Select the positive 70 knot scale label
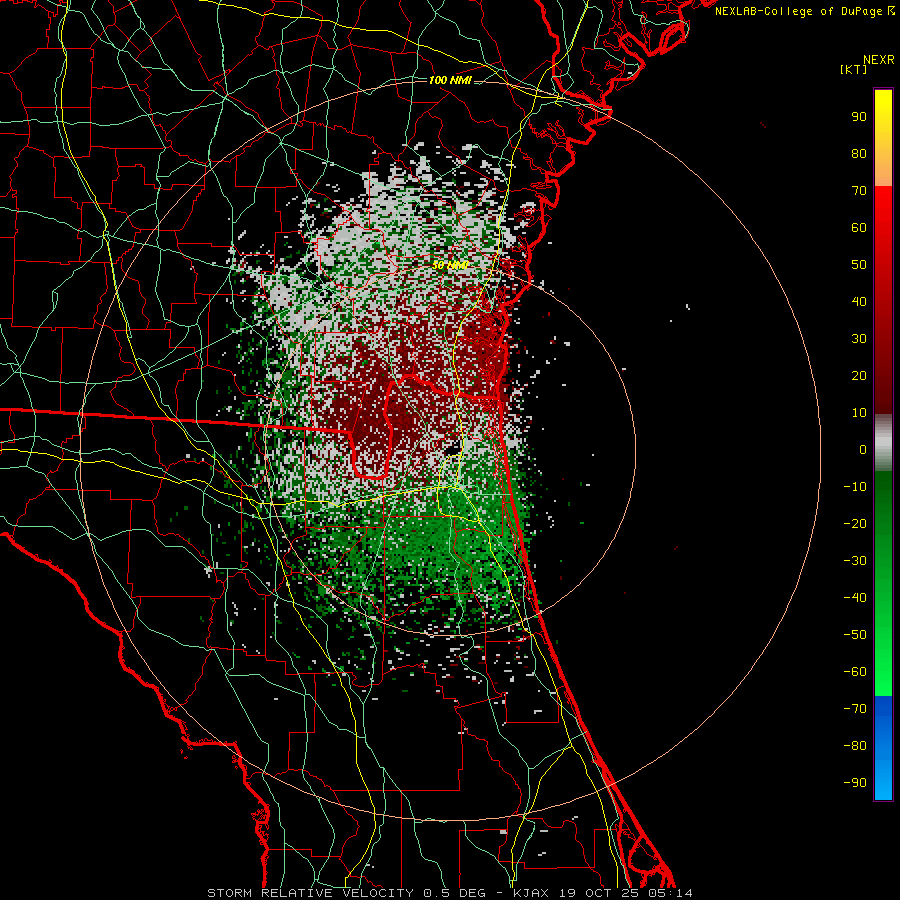 (859, 191)
